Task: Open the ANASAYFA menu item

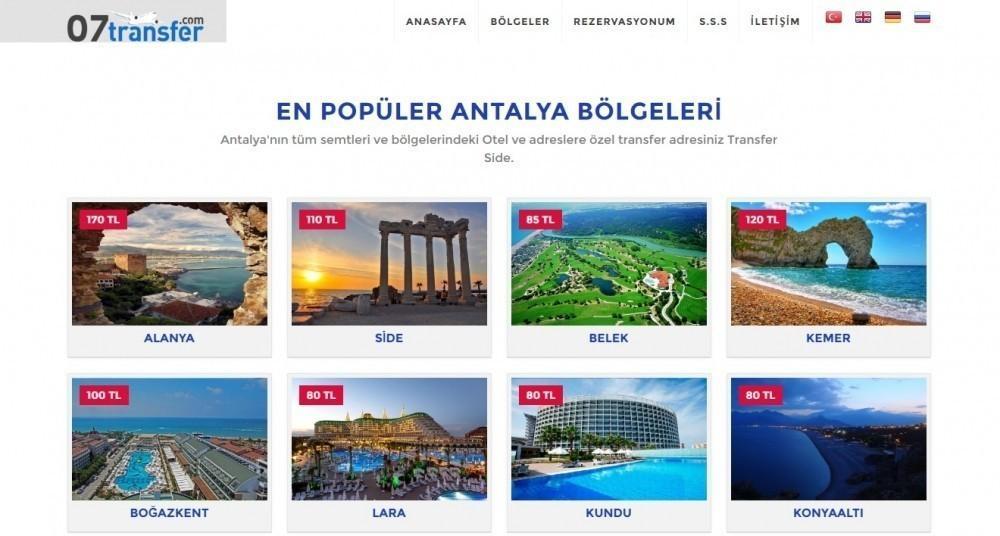Action: click(436, 22)
